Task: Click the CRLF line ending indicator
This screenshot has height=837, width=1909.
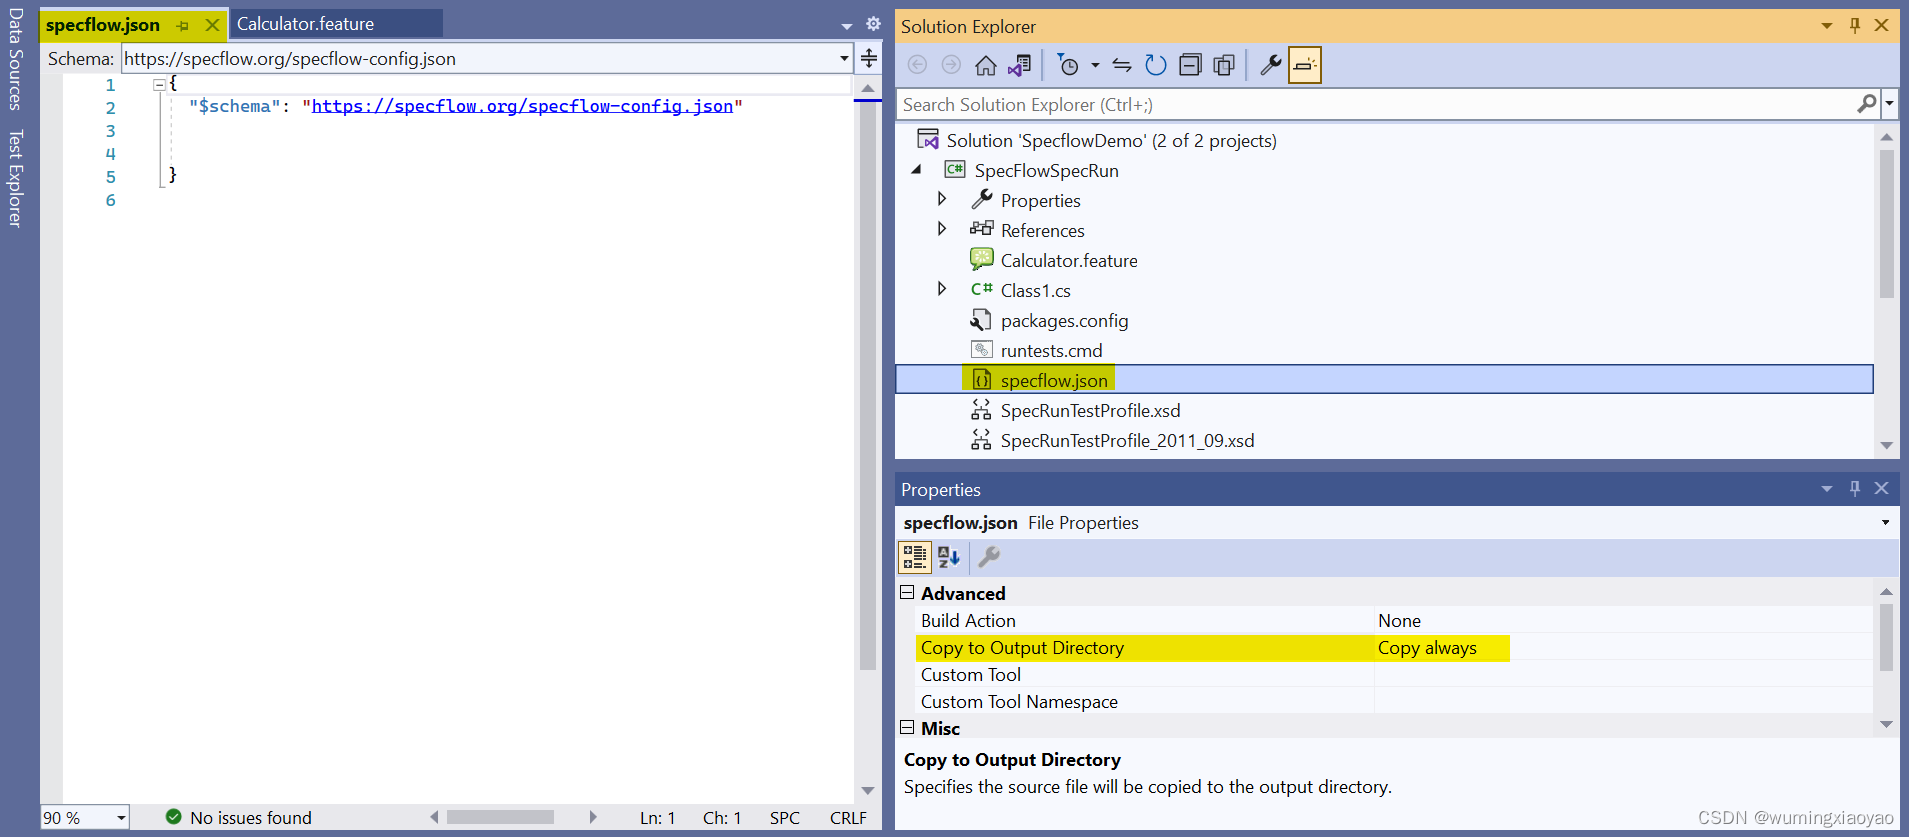Action: 848,818
